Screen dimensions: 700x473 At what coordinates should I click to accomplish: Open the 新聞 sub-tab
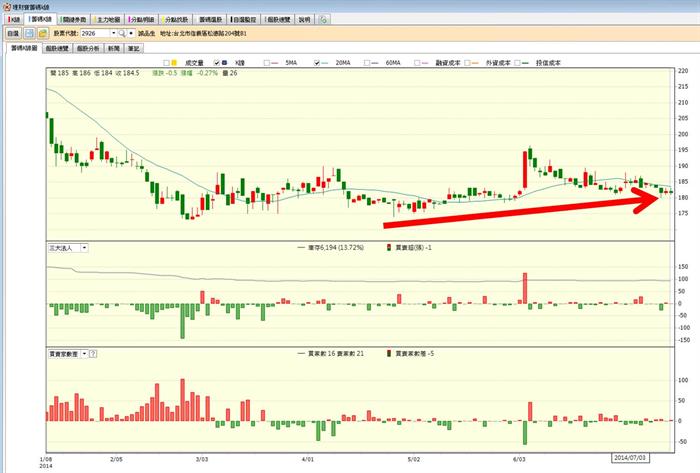(x=114, y=48)
